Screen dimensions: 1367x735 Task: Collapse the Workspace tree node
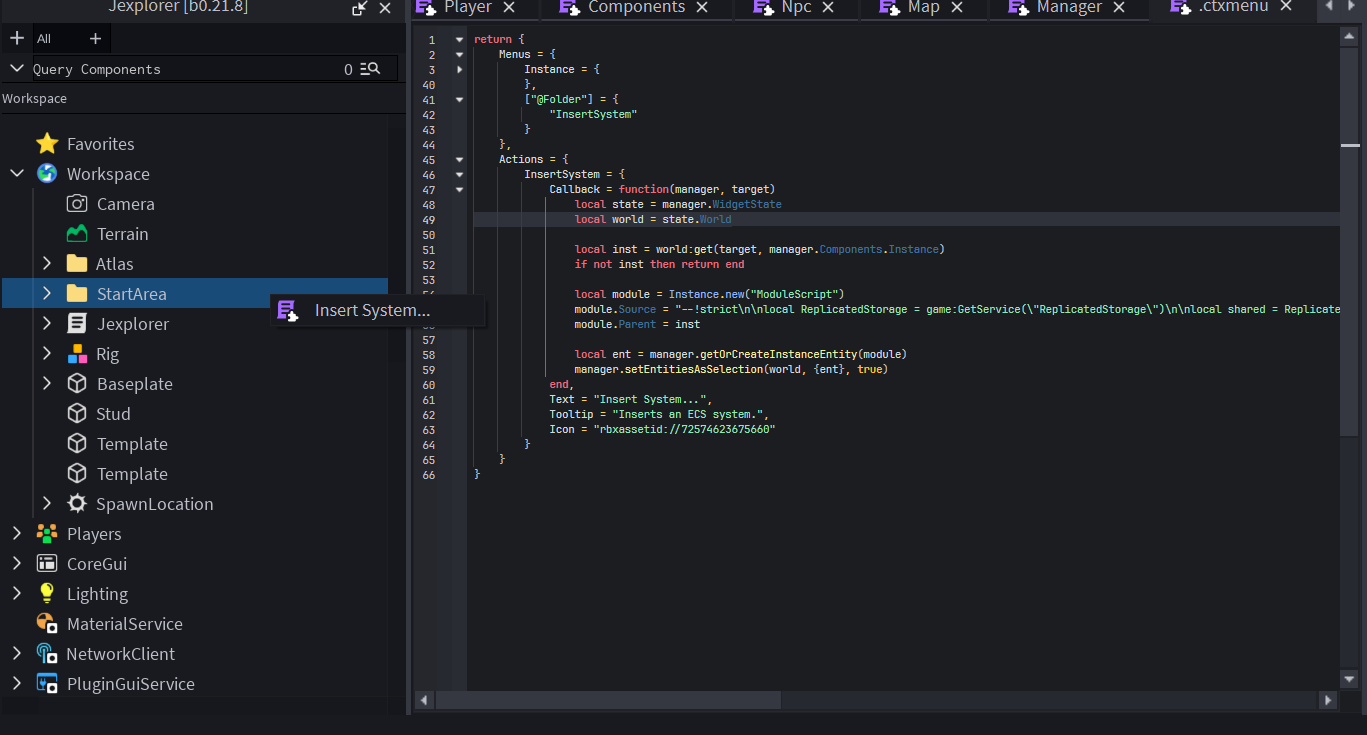pos(17,174)
